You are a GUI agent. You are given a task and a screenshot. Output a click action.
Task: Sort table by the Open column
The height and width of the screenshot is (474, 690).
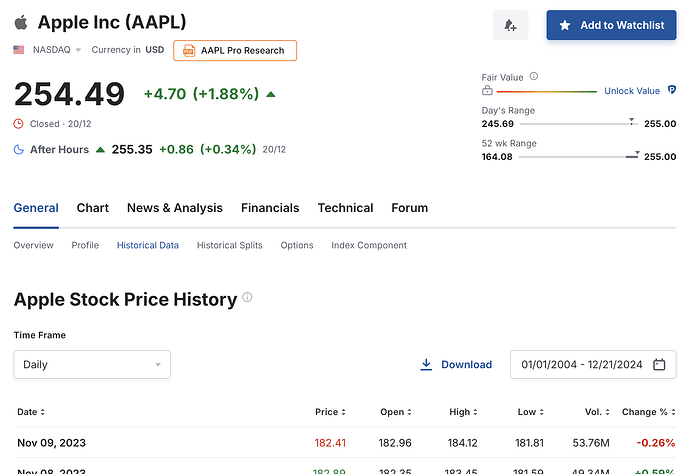coord(396,412)
